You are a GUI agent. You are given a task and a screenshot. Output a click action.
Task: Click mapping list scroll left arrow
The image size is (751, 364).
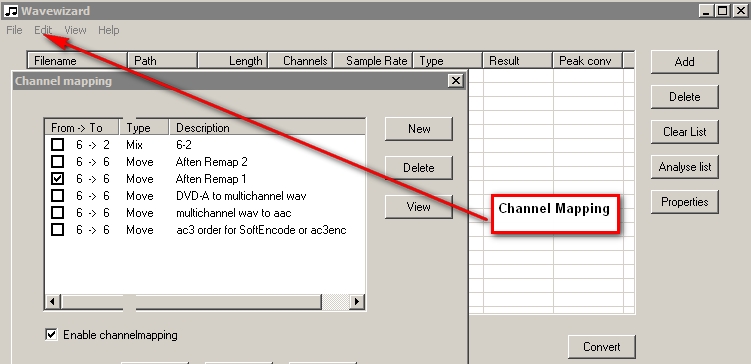pos(53,302)
